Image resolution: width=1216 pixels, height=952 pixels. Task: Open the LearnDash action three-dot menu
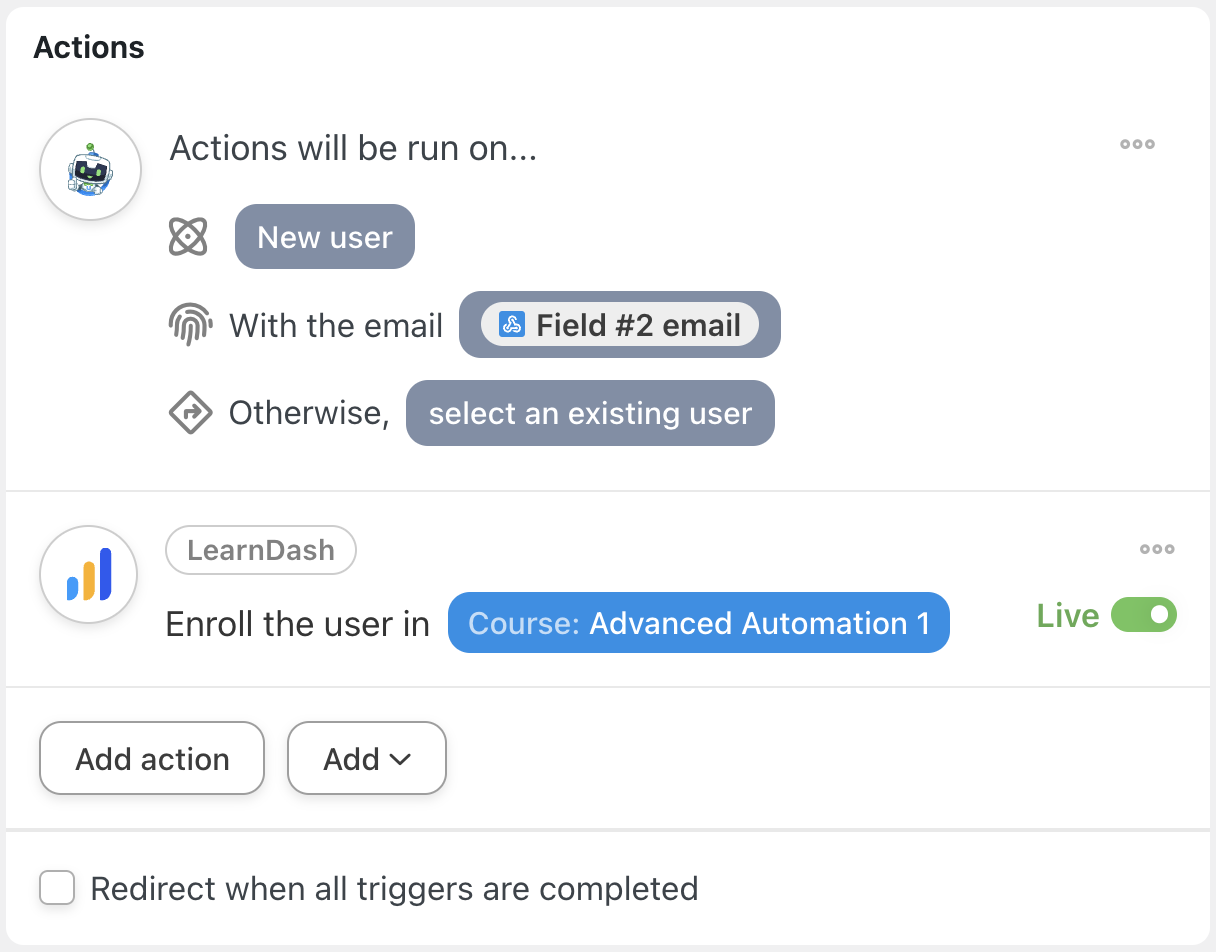pos(1157,549)
